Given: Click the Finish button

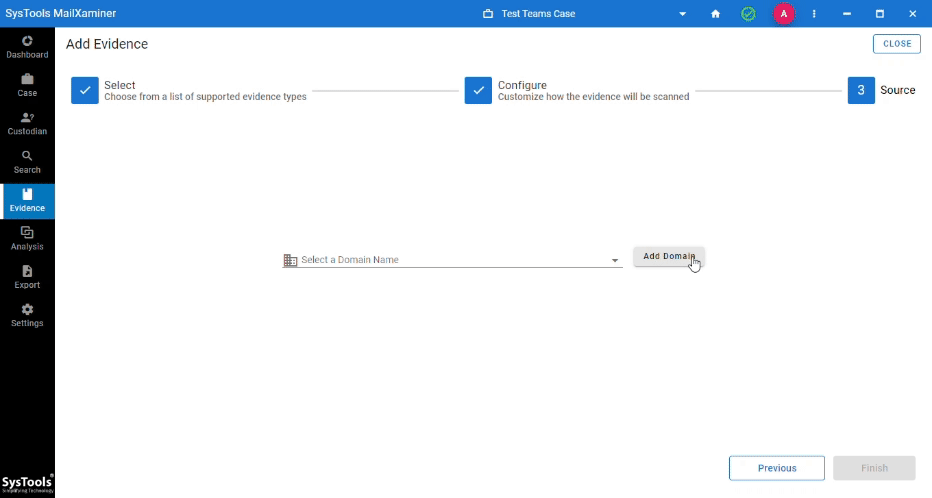Looking at the screenshot, I should click(x=874, y=468).
